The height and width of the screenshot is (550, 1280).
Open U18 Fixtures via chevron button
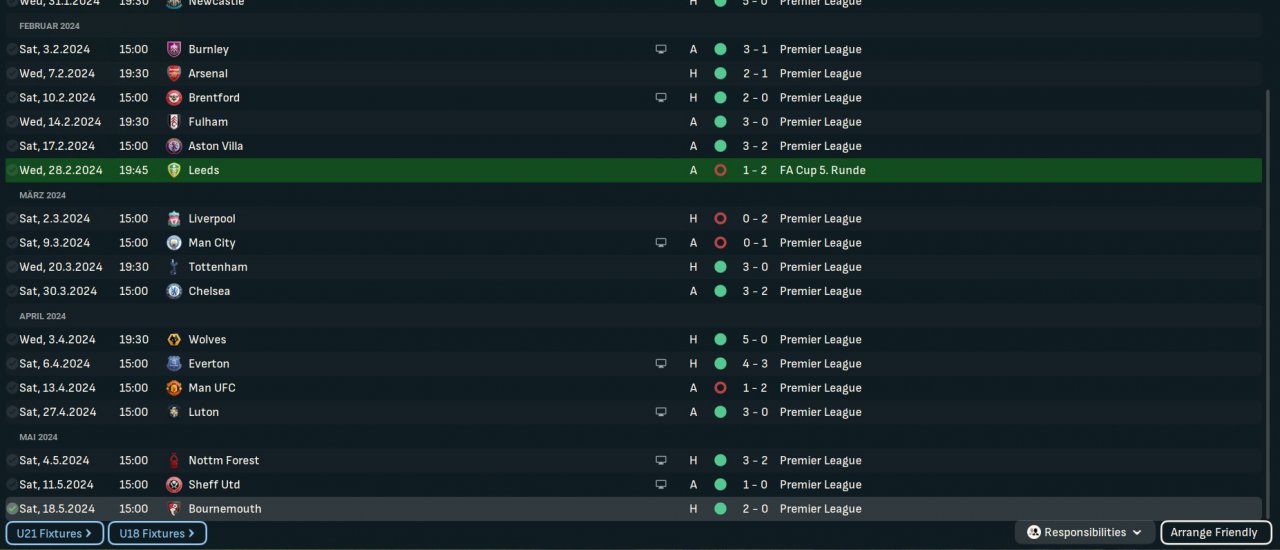pos(157,533)
